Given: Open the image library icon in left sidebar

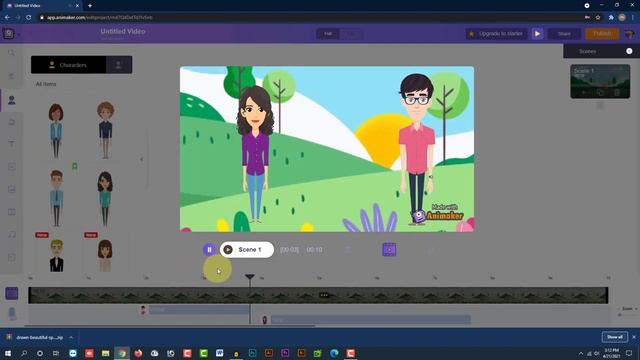Looking at the screenshot, I should [11, 189].
